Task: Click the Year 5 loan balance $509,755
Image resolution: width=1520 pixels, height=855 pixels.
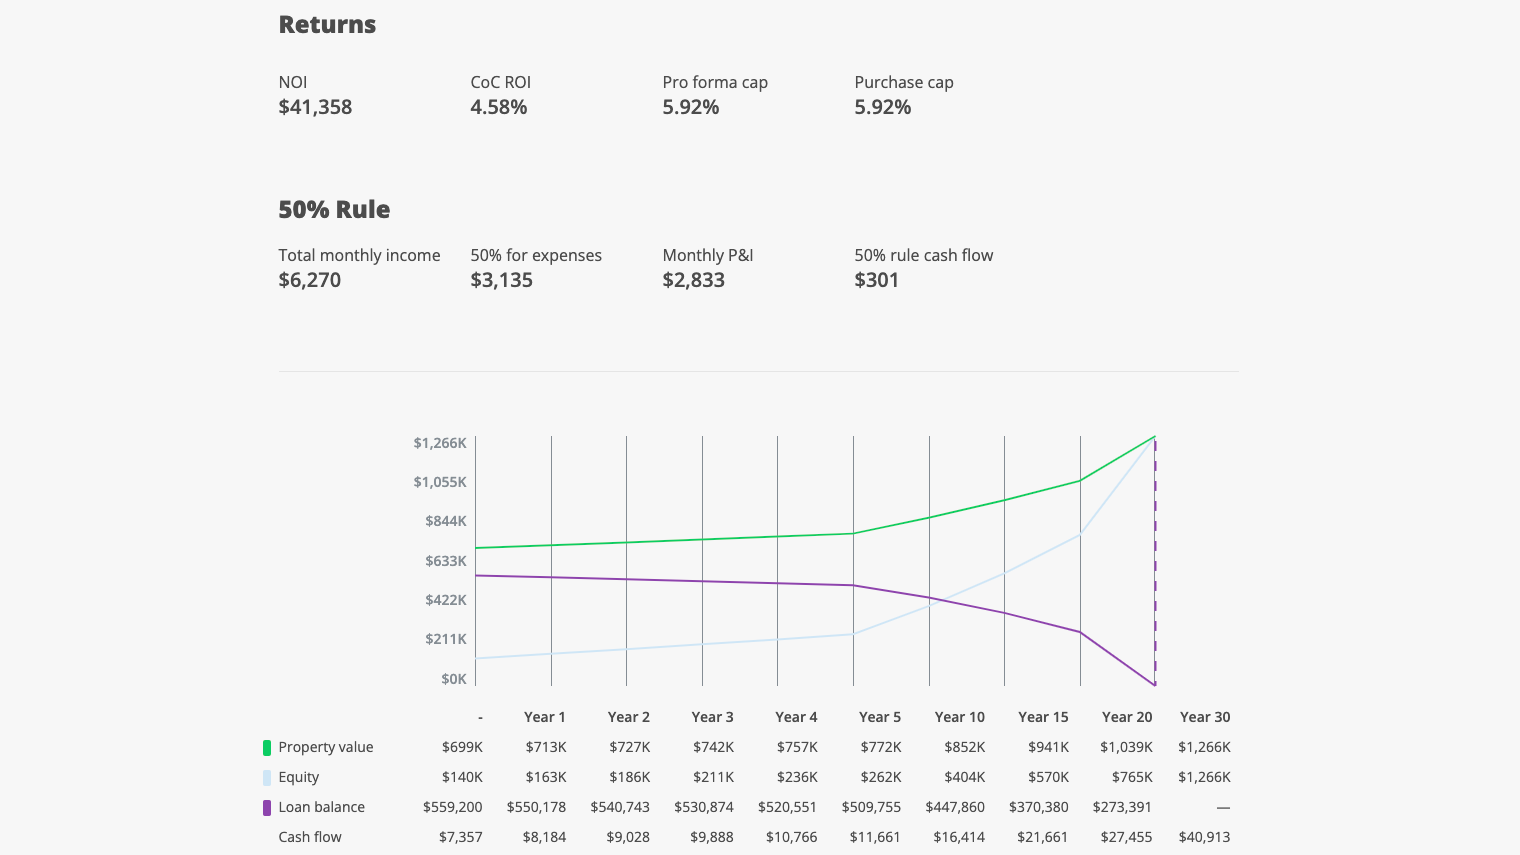Action: 871,807
